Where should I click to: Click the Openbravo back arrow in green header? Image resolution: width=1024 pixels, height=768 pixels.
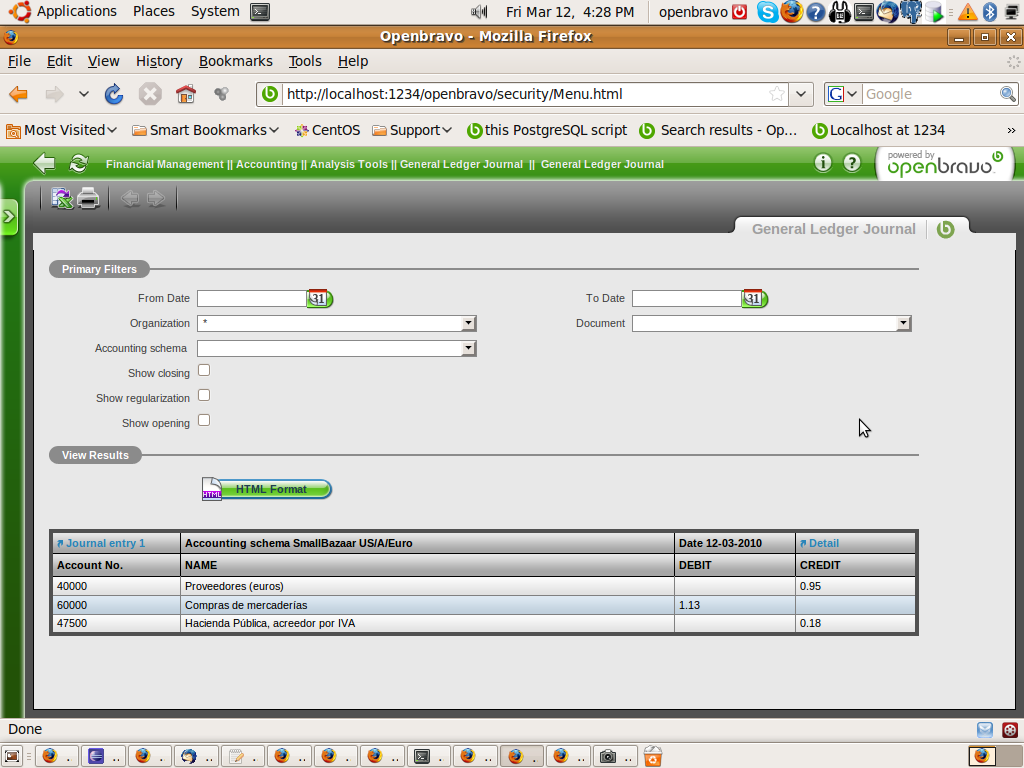click(44, 163)
